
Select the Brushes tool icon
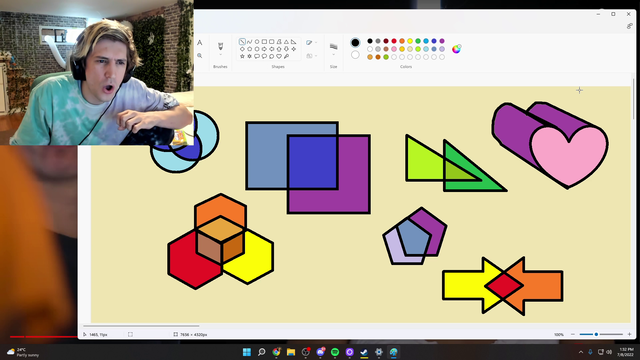pyautogui.click(x=220, y=46)
